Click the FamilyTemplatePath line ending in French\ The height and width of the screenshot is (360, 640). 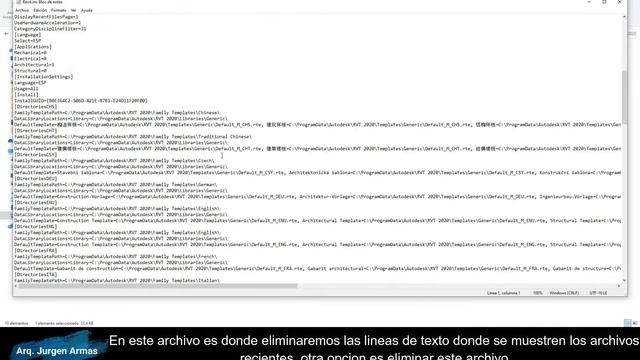pos(116,257)
